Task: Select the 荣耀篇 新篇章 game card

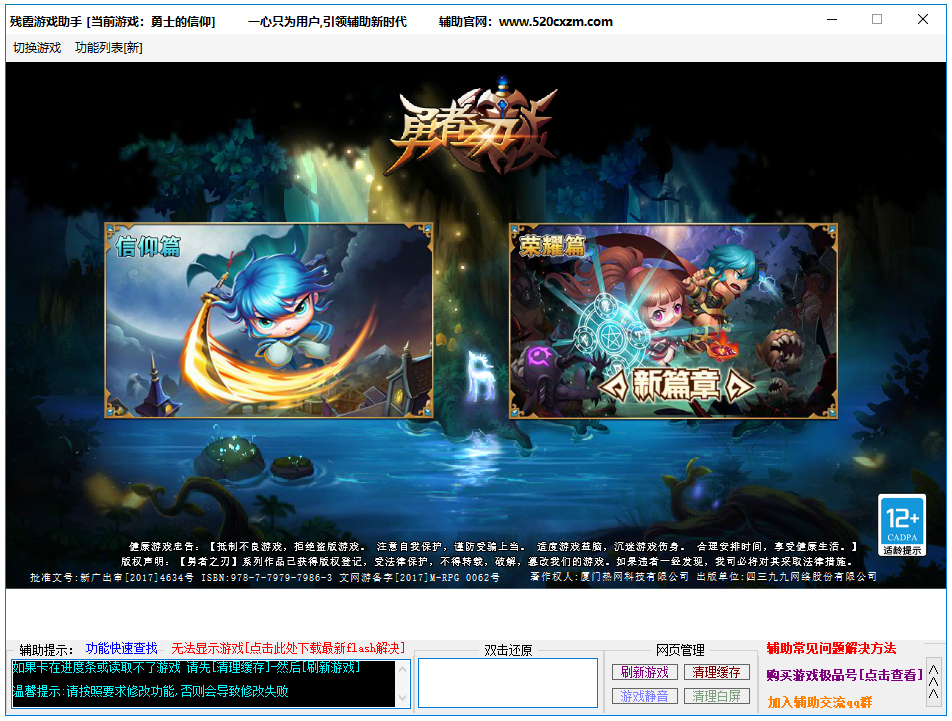Action: pos(673,321)
